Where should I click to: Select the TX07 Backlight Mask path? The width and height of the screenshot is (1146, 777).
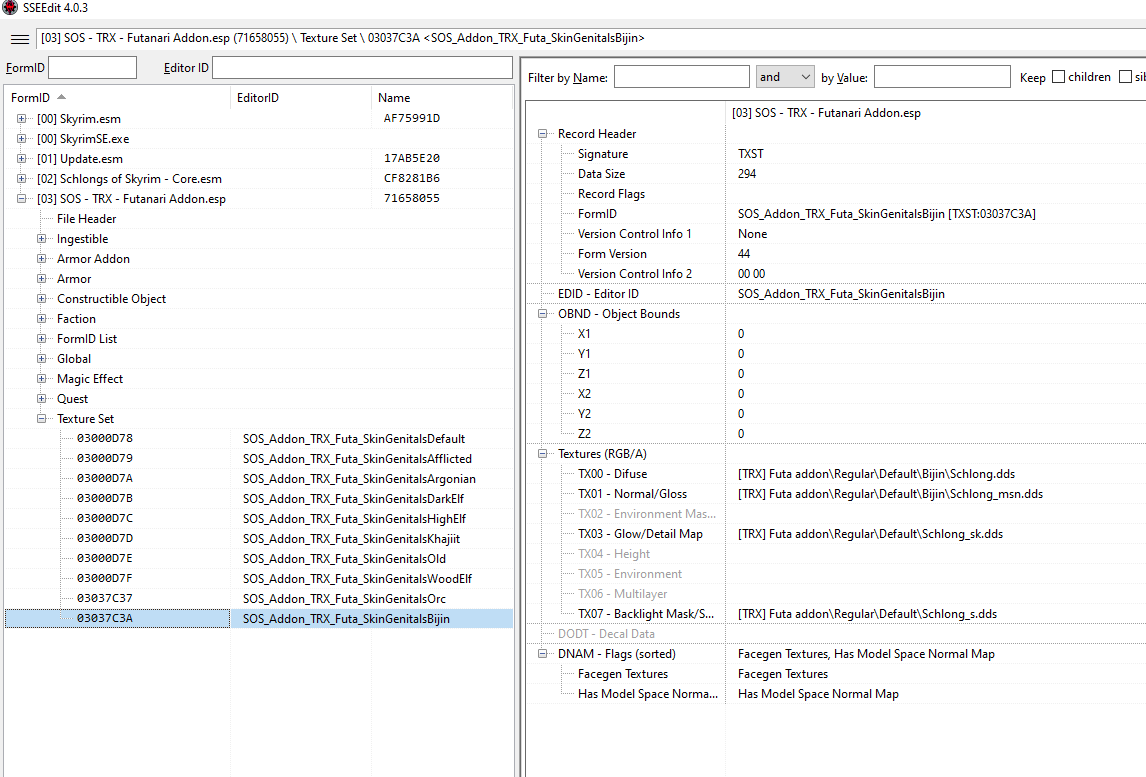(867, 614)
